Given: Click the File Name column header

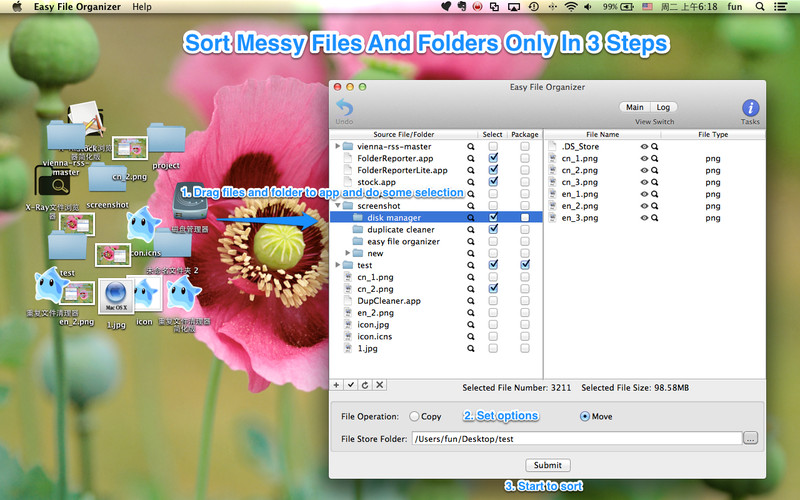Looking at the screenshot, I should click(x=603, y=134).
